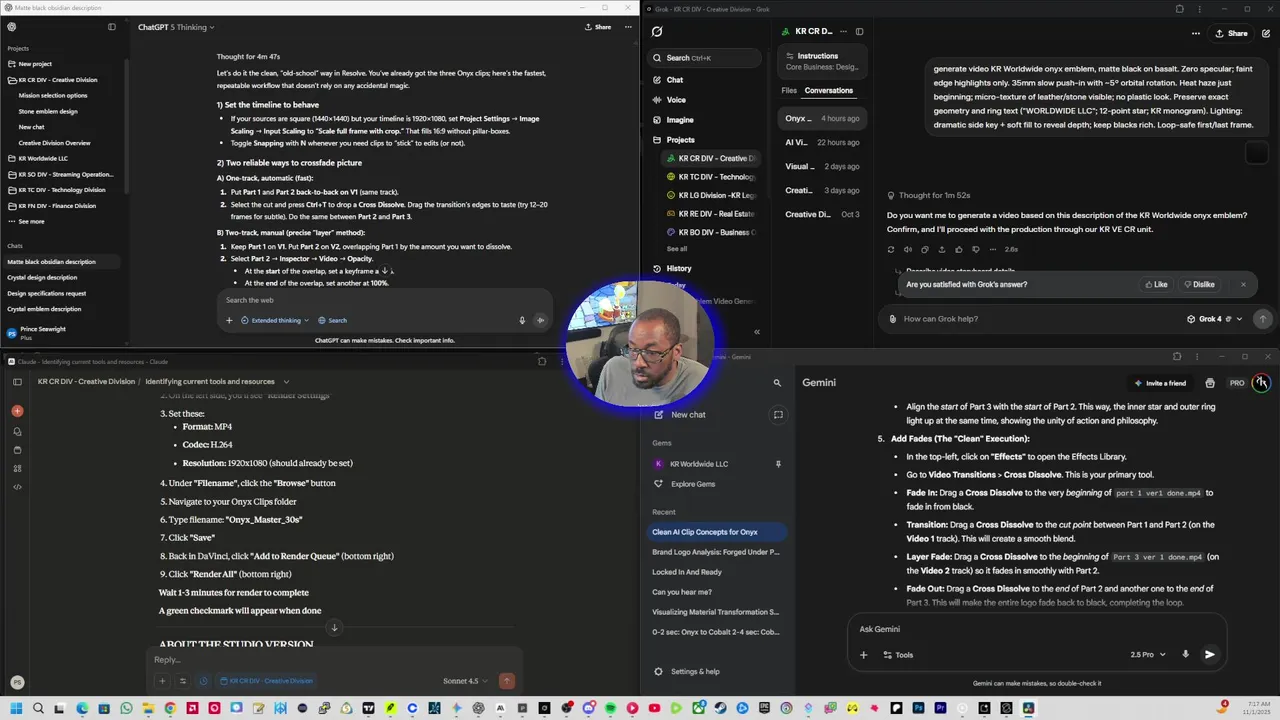Click New chat in Gemini sidebar
Screen dimensions: 1280x720
(x=688, y=414)
